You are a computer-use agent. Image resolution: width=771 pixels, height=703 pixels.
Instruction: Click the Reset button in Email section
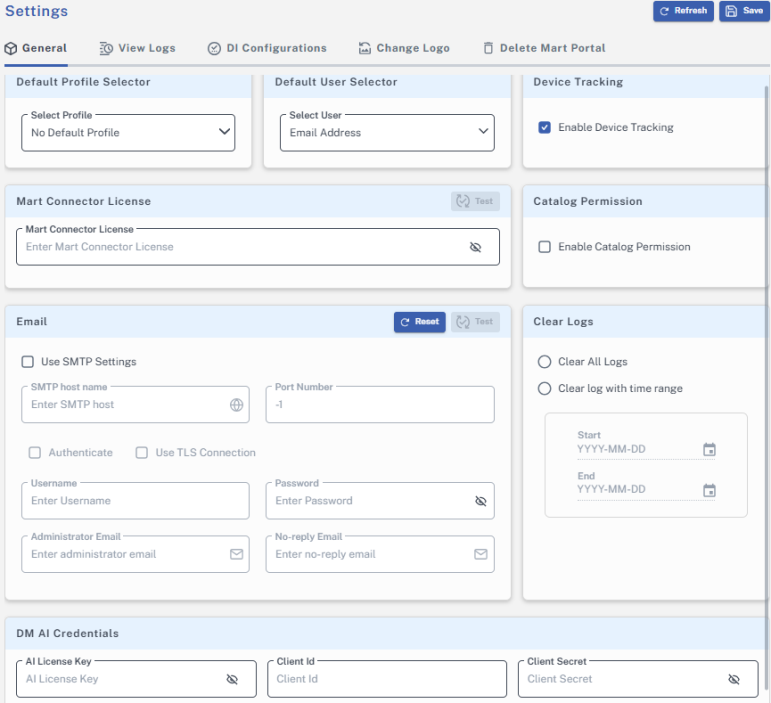(x=419, y=322)
